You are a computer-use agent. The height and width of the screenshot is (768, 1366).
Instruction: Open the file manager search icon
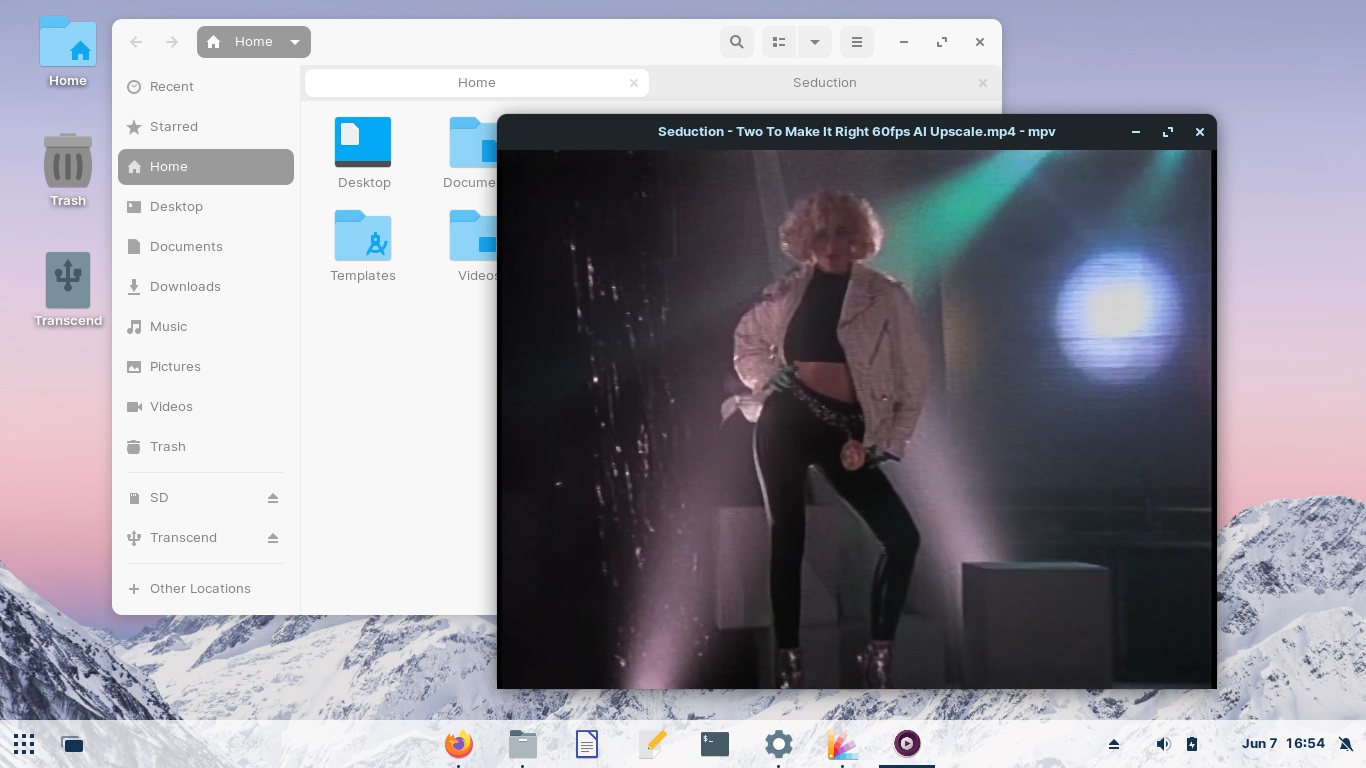pyautogui.click(x=737, y=42)
